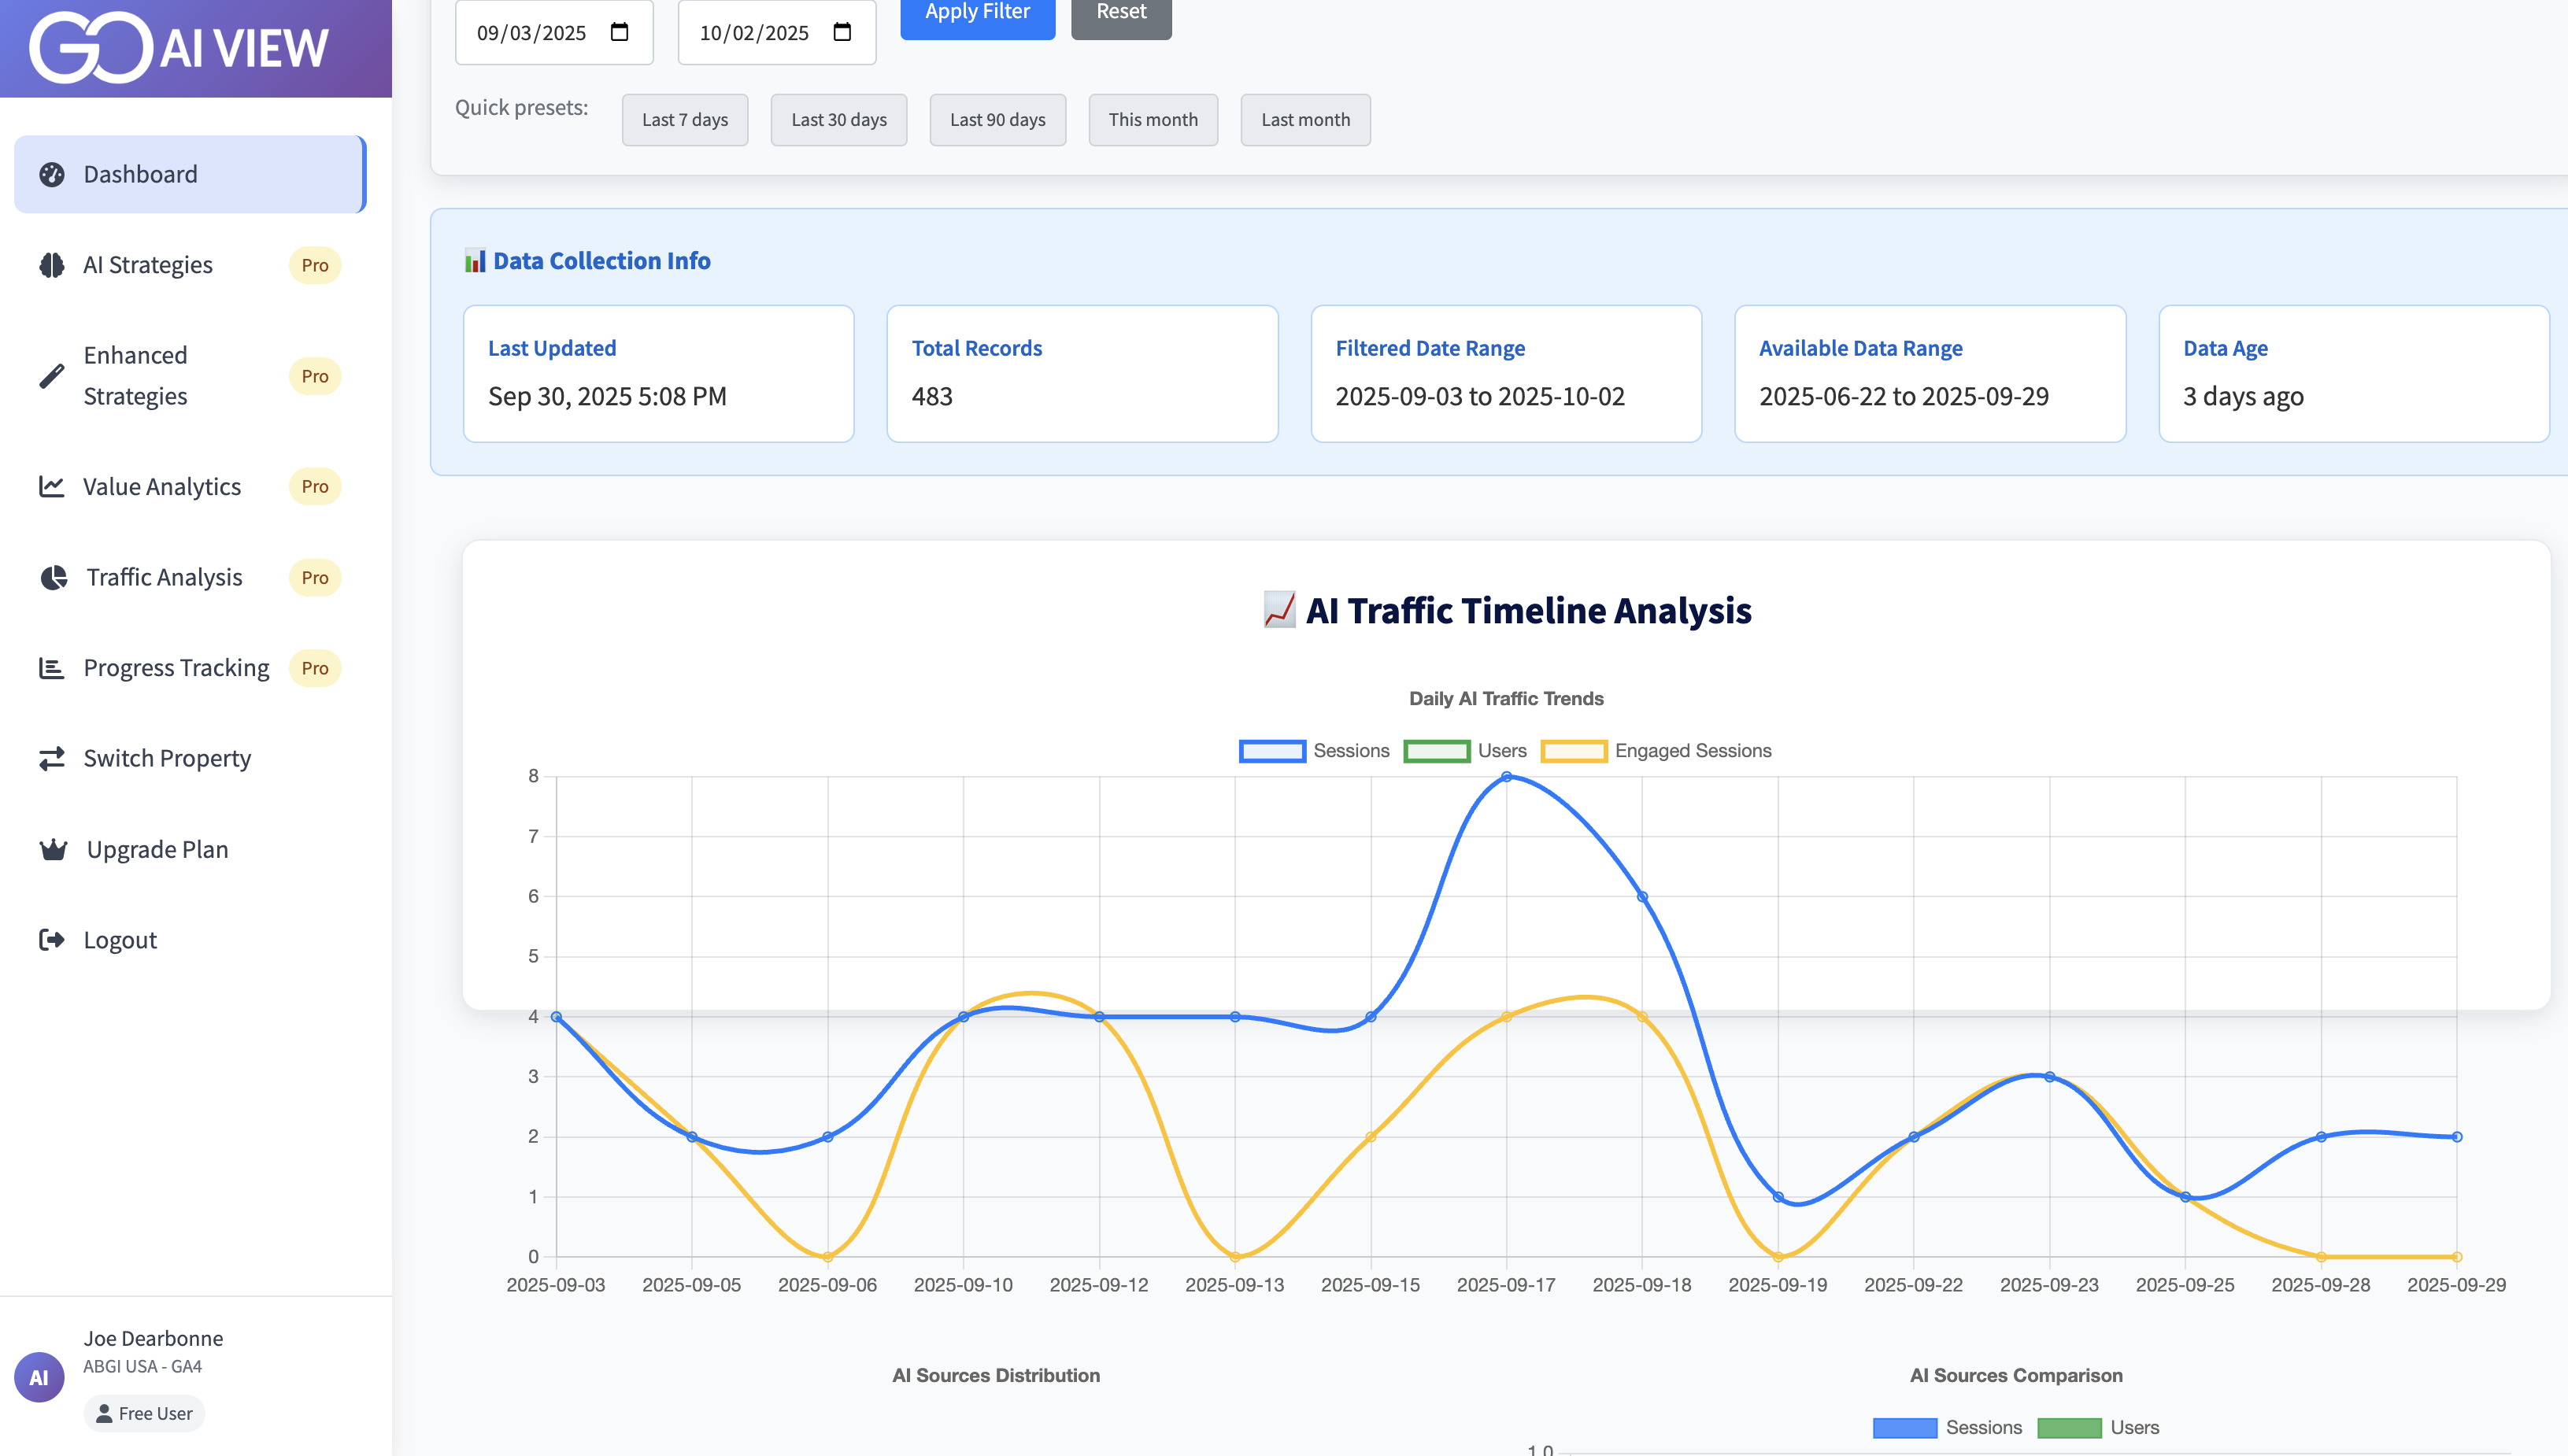
Task: Click the GO AI VIEW logo
Action: coord(179,47)
